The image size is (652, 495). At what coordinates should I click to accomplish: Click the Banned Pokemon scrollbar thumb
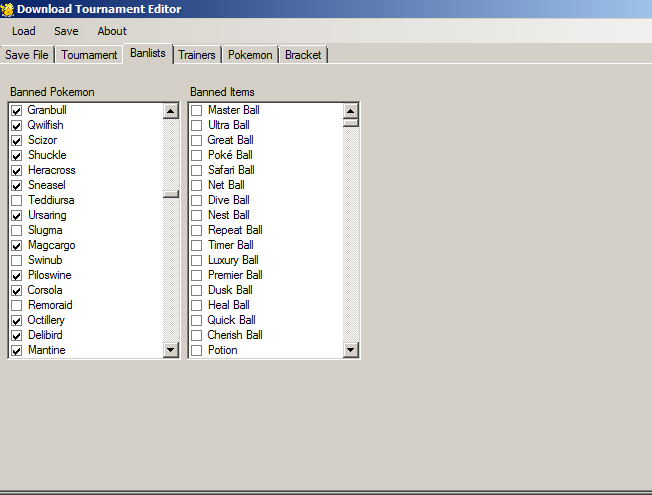(171, 194)
